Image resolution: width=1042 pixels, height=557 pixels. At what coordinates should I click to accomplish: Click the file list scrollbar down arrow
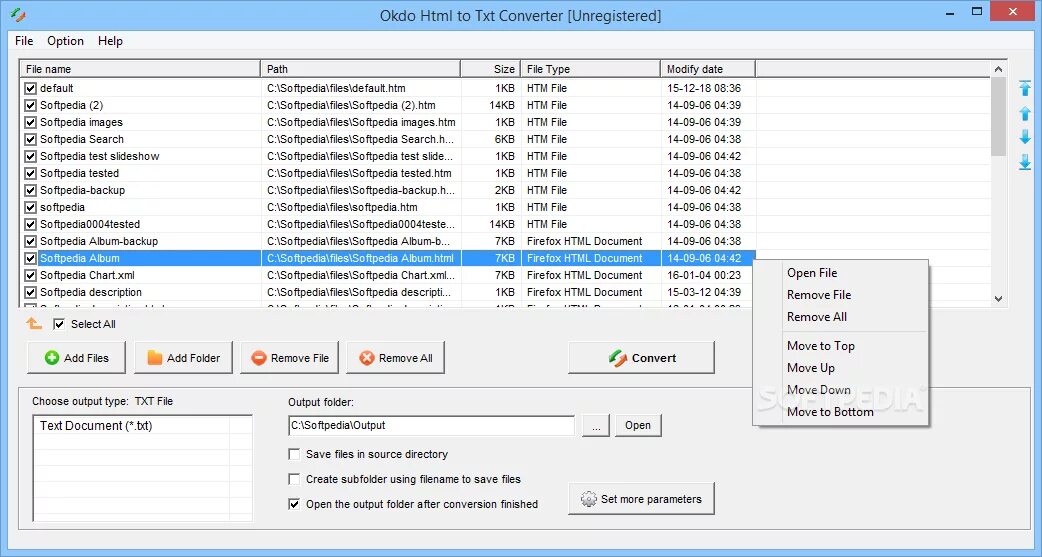pyautogui.click(x=998, y=299)
